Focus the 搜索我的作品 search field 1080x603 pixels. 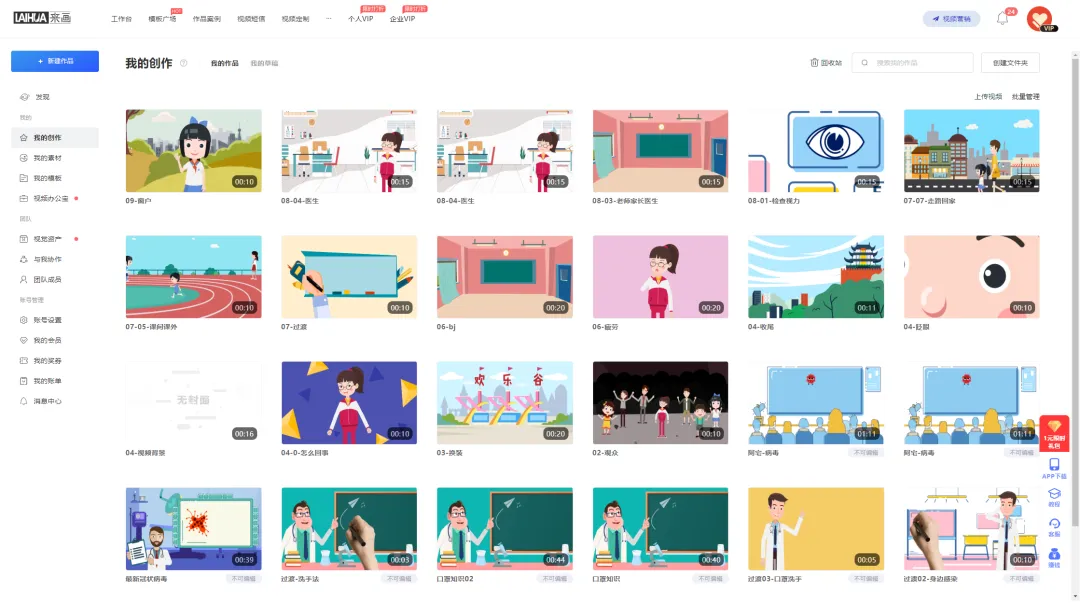[x=913, y=63]
